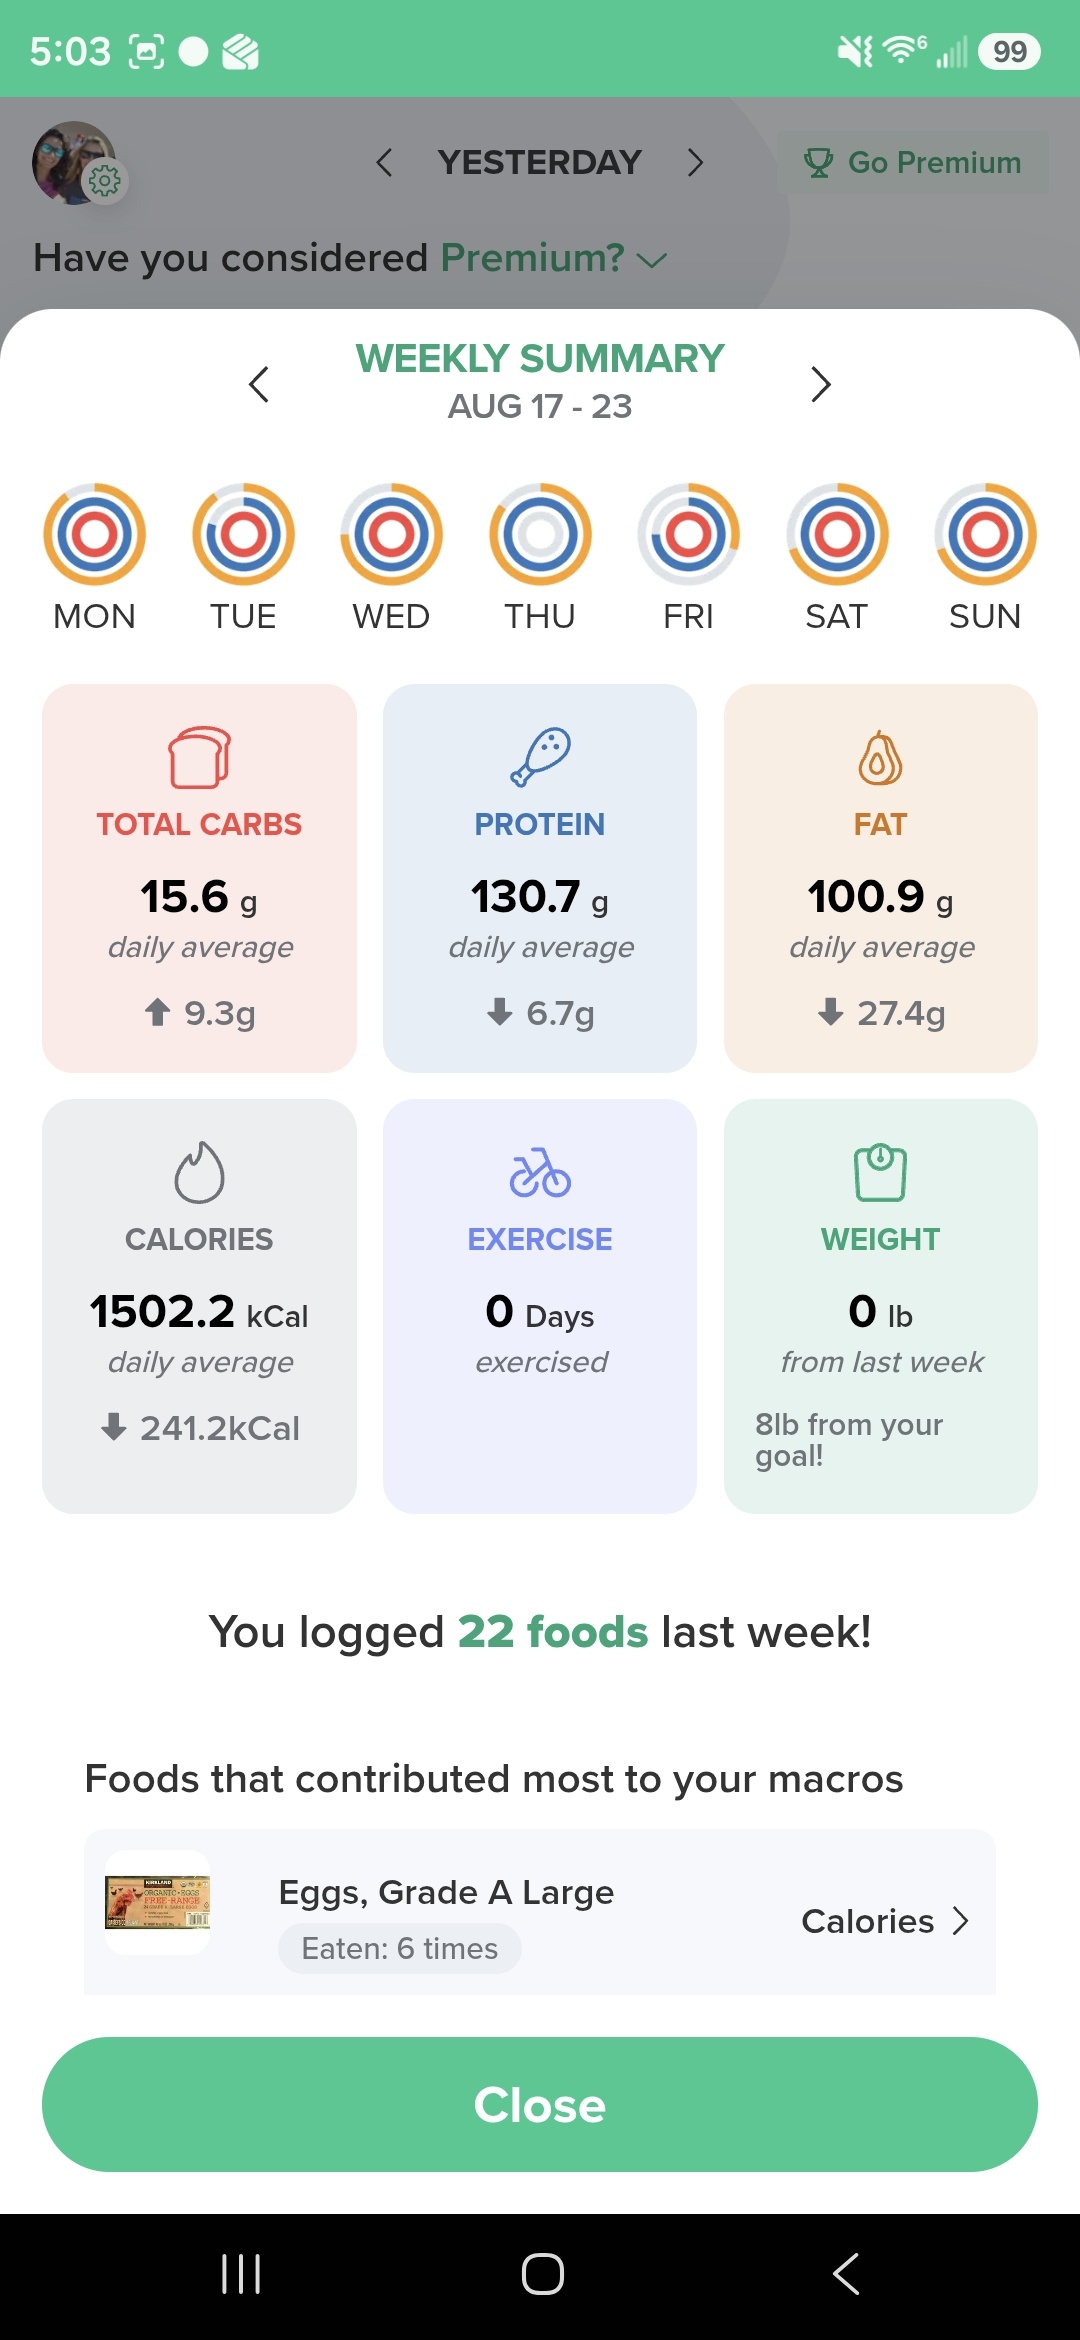This screenshot has width=1080, height=2340.
Task: Tap the Fat avocado icon
Action: (880, 758)
